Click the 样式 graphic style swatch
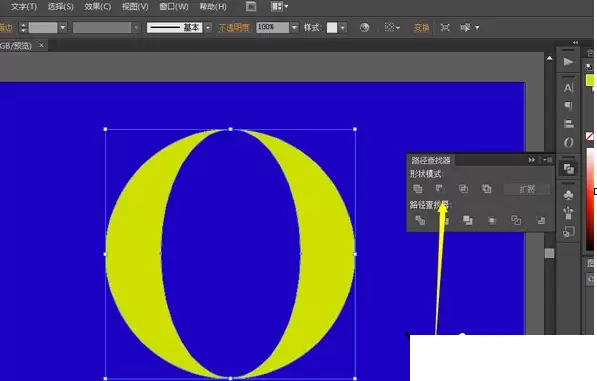Viewport: 597px width, 381px height. (332, 27)
